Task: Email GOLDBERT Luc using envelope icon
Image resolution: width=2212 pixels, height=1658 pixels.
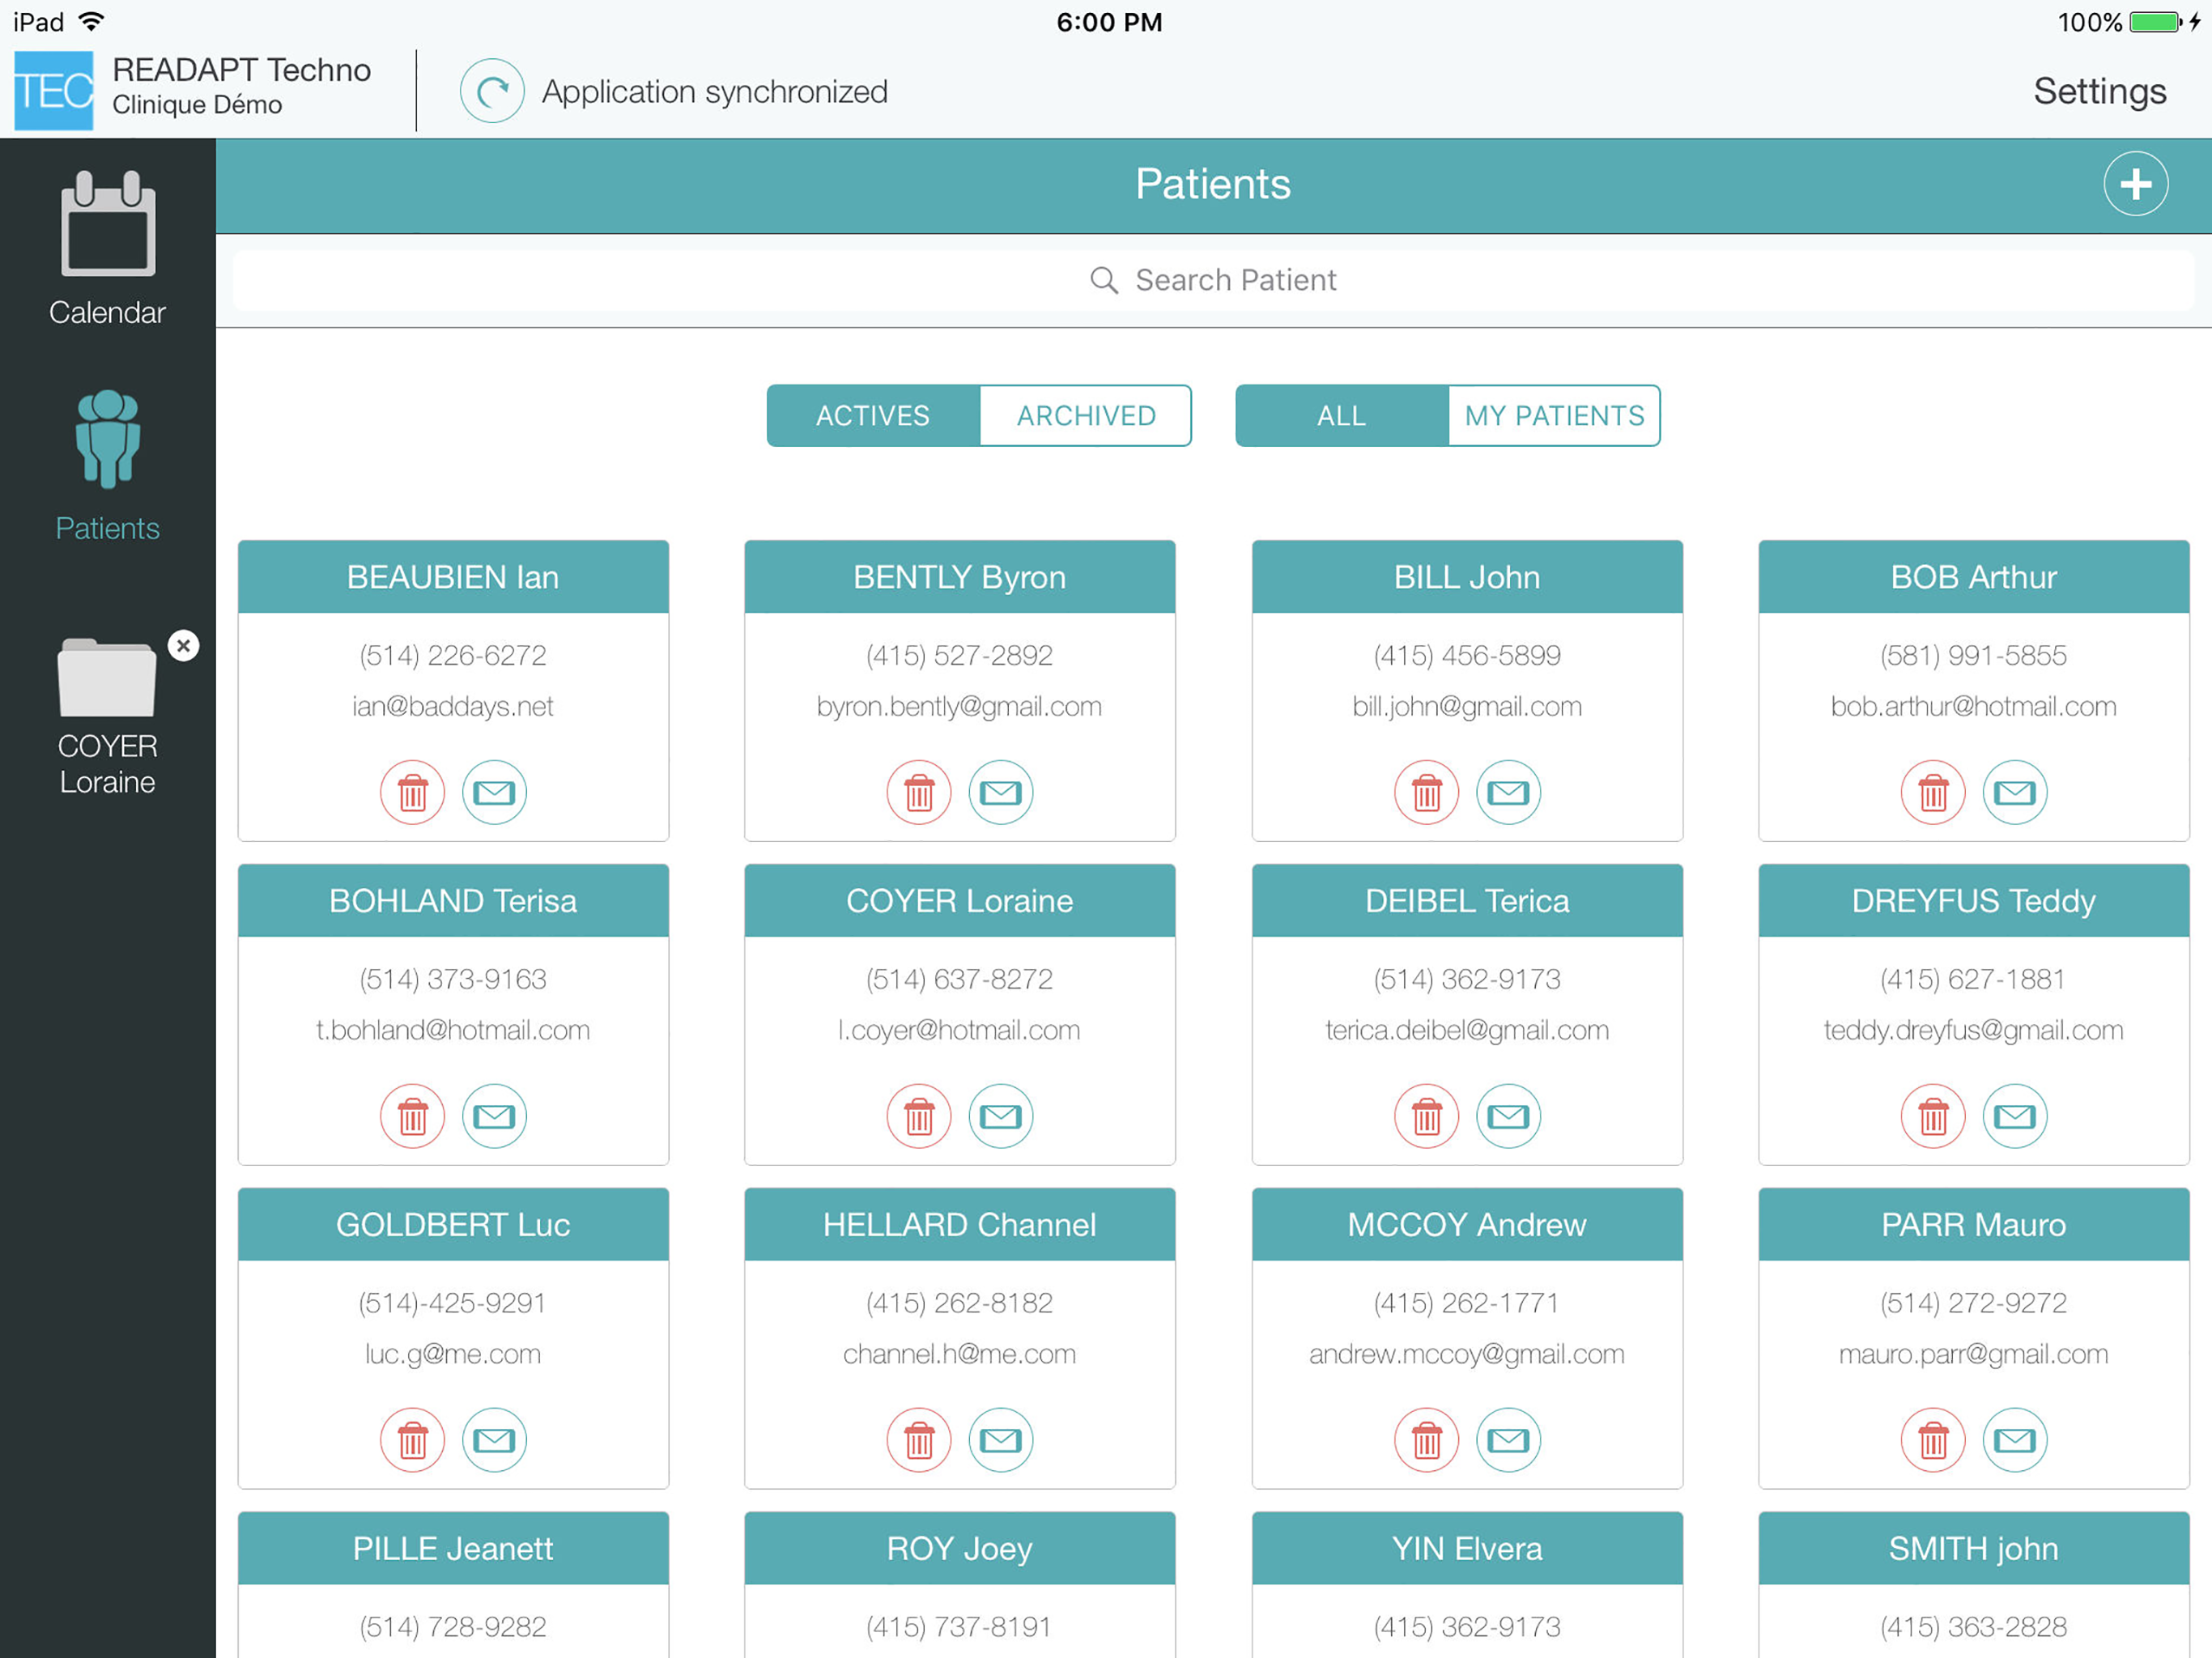Action: [494, 1440]
